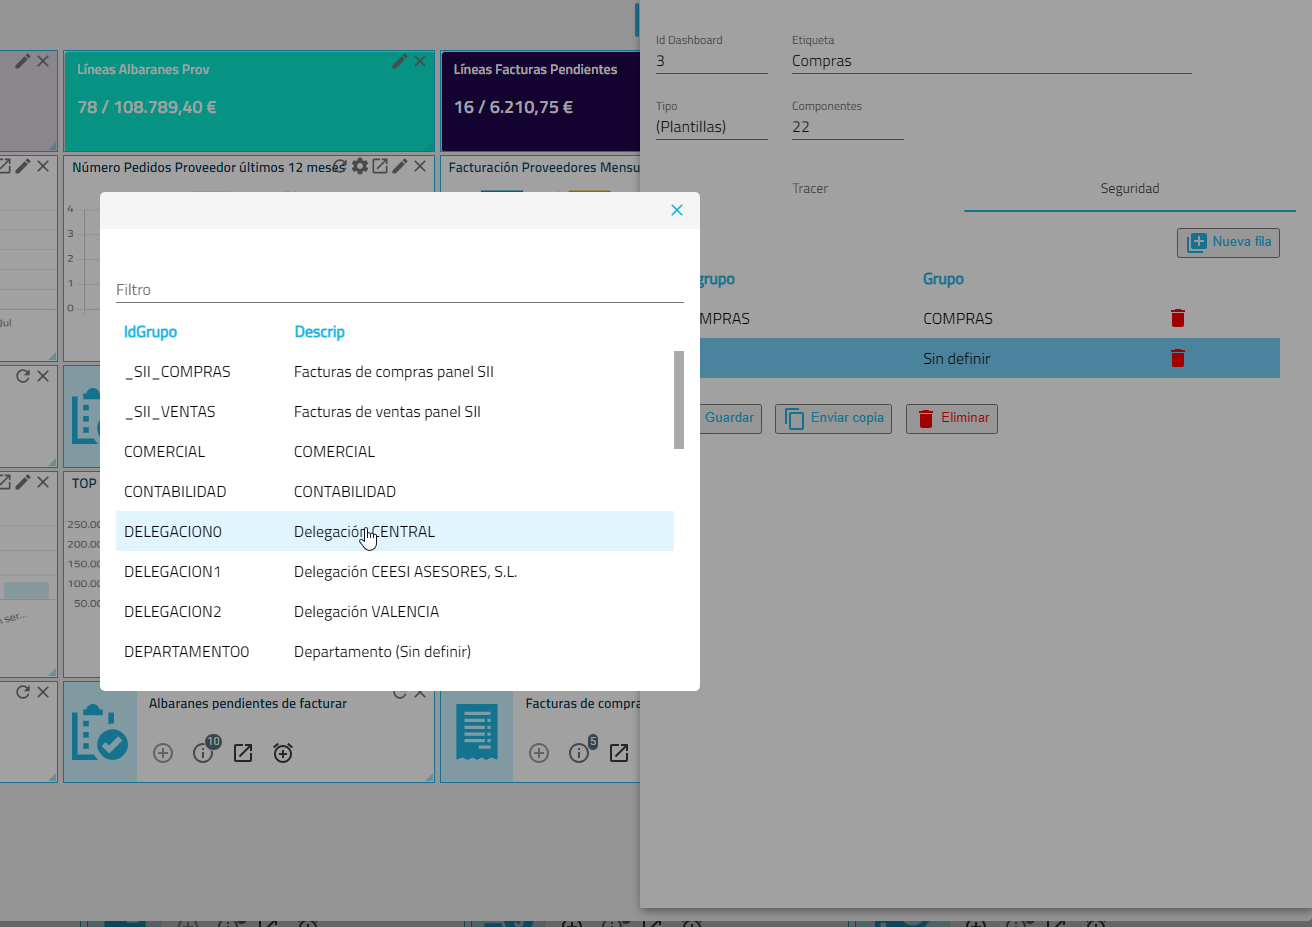The image size is (1312, 927).
Task: Open the Tipo (Plantillas) field
Action: pyautogui.click(x=712, y=127)
